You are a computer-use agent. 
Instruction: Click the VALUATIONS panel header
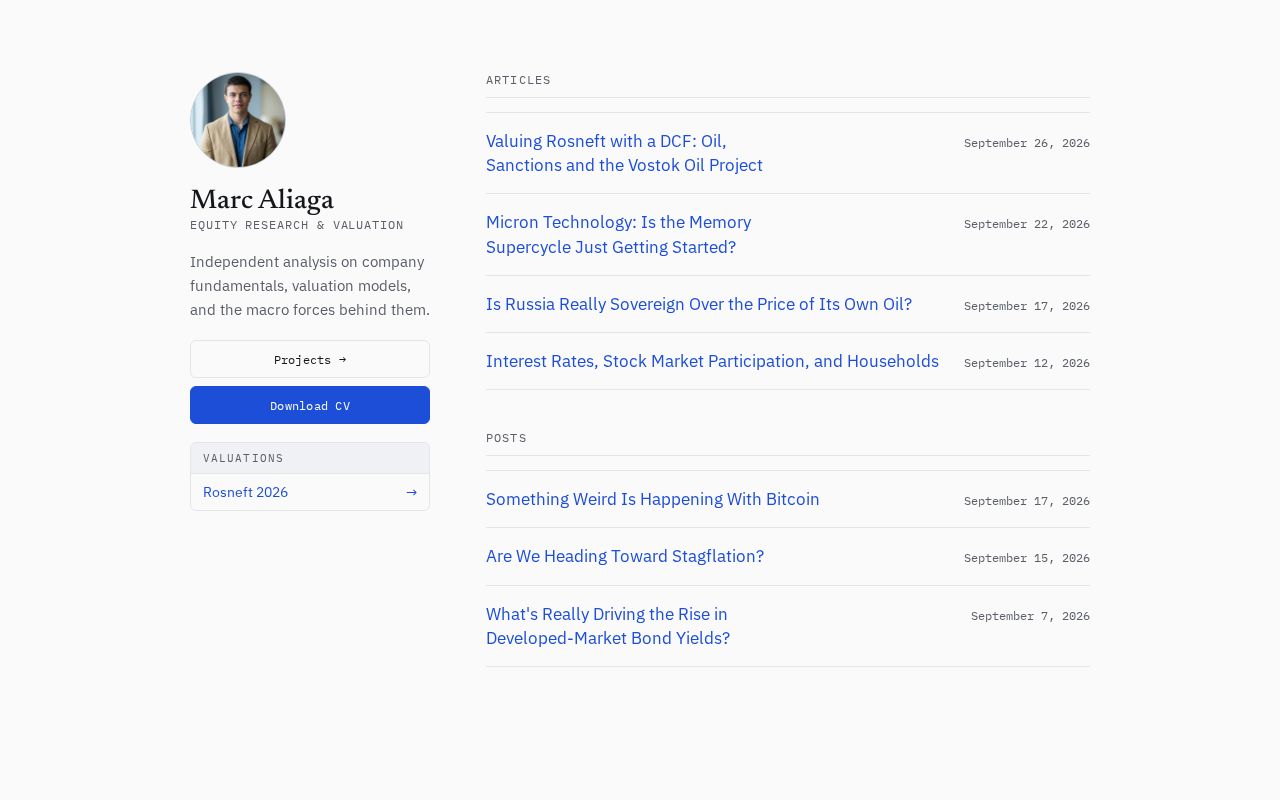click(310, 458)
